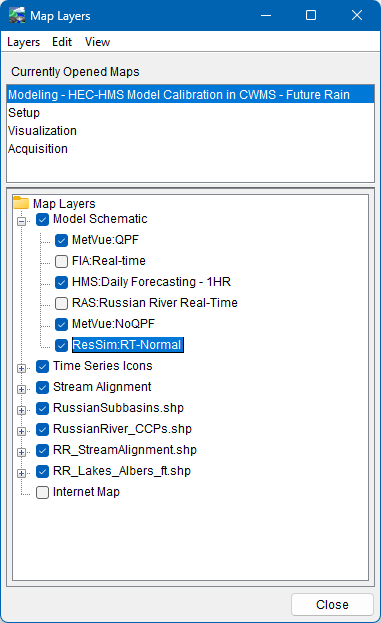
Task: Select the Stream Alignment label
Action: (x=102, y=387)
